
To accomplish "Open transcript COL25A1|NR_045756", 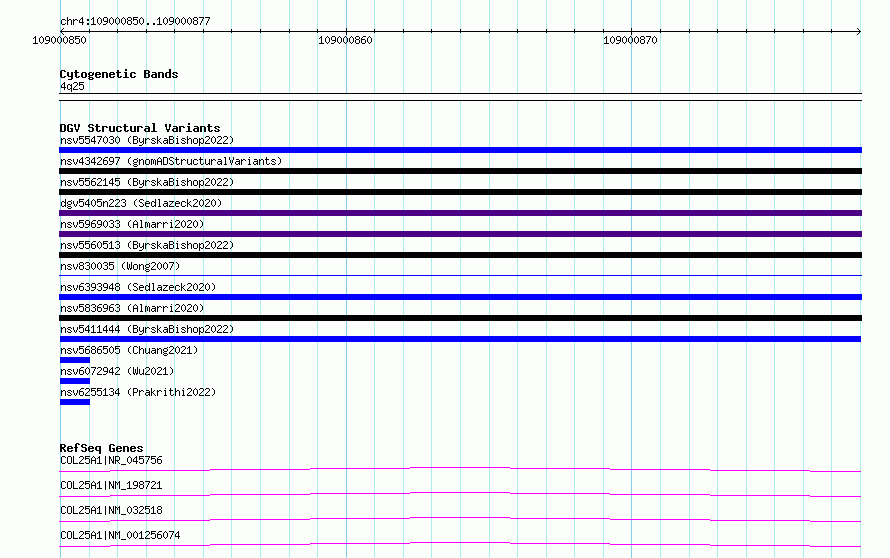I will coord(111,460).
